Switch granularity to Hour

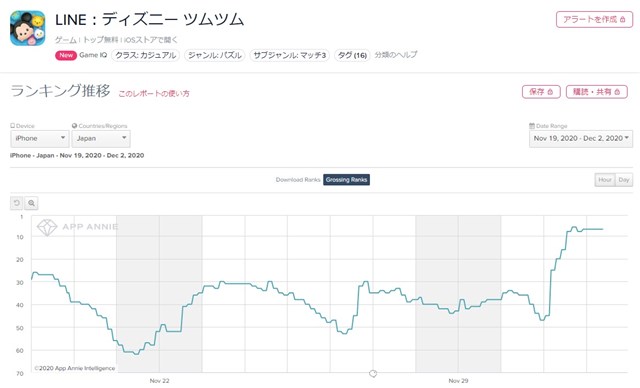[605, 180]
